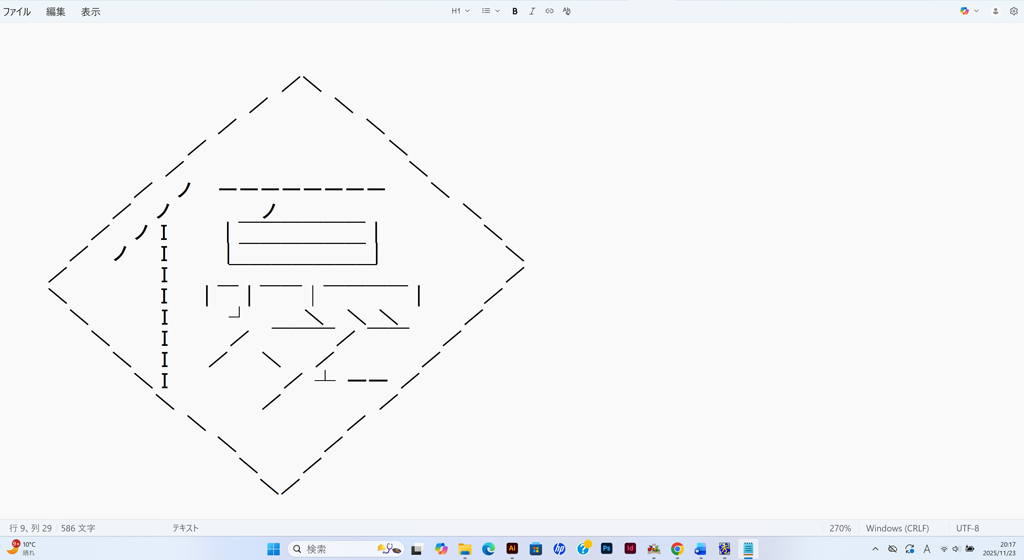Open Notepad settings gear icon

1013,11
